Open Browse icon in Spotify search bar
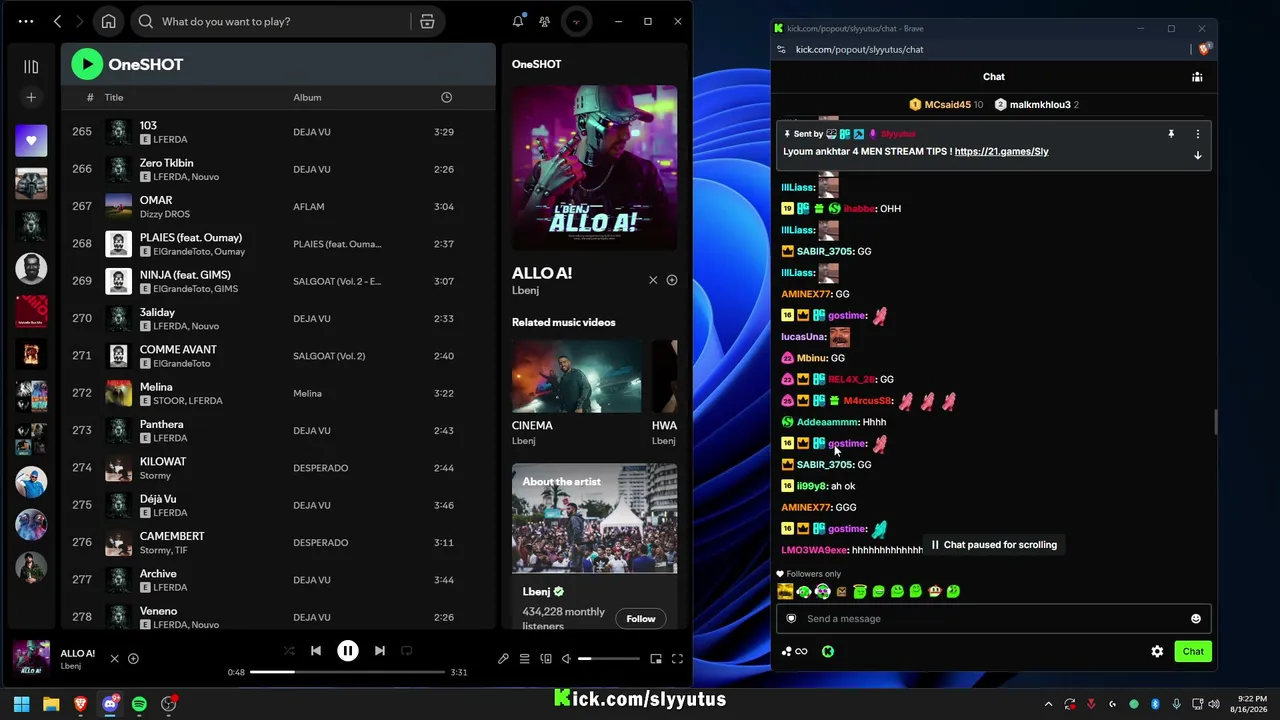1280x720 pixels. (x=427, y=21)
